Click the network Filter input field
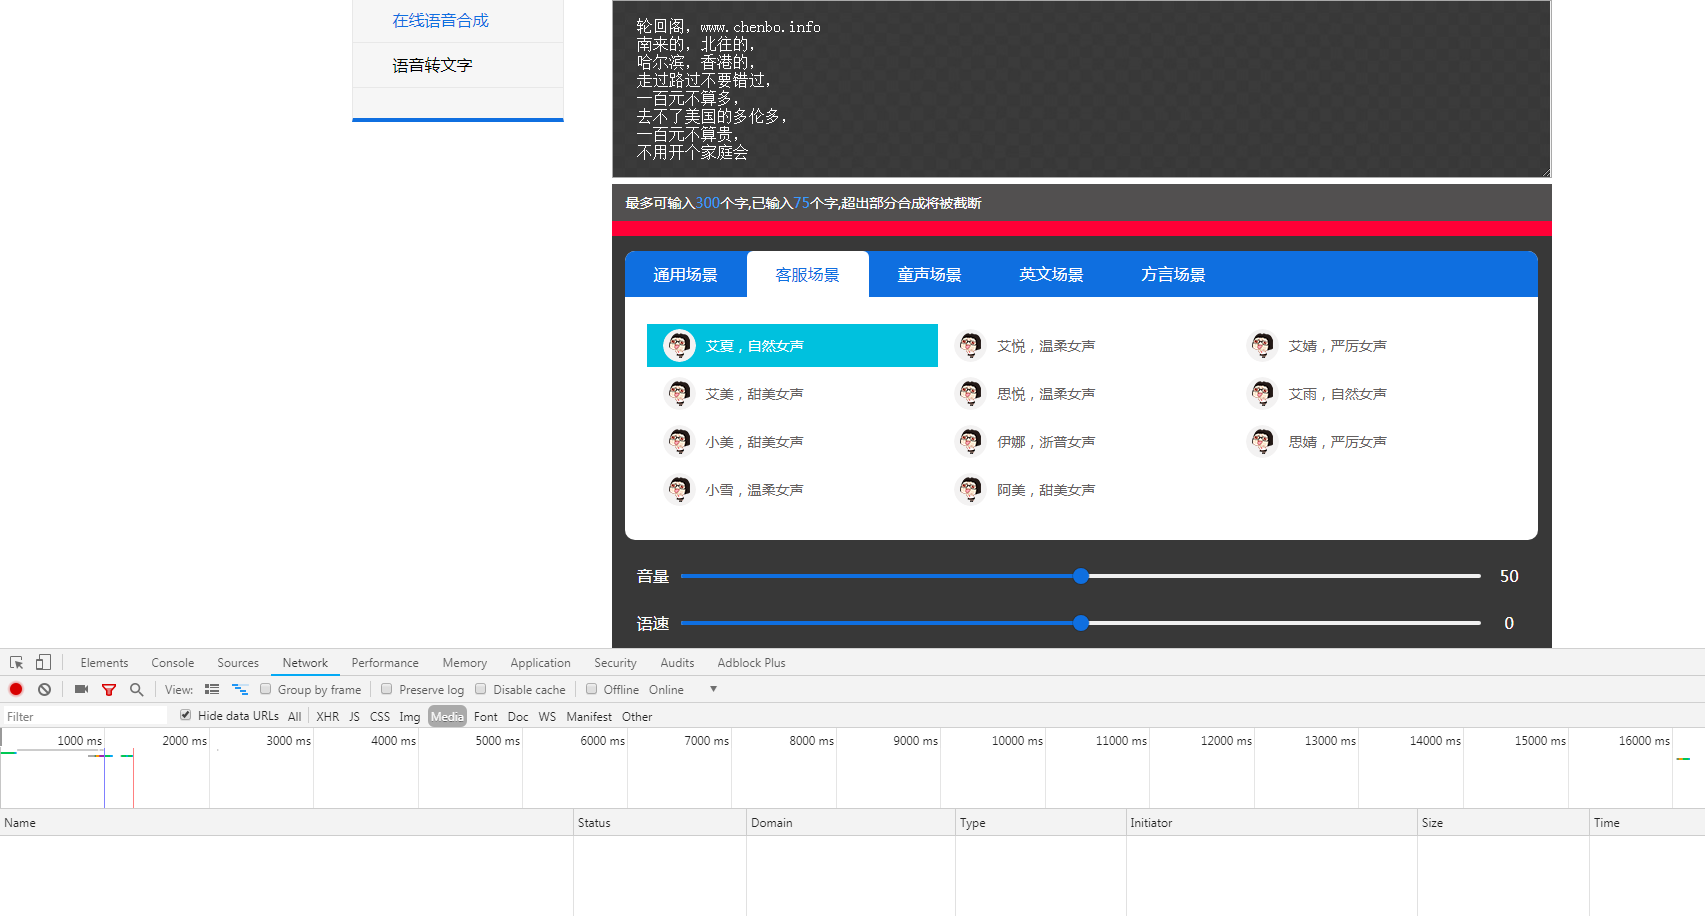 (x=85, y=717)
